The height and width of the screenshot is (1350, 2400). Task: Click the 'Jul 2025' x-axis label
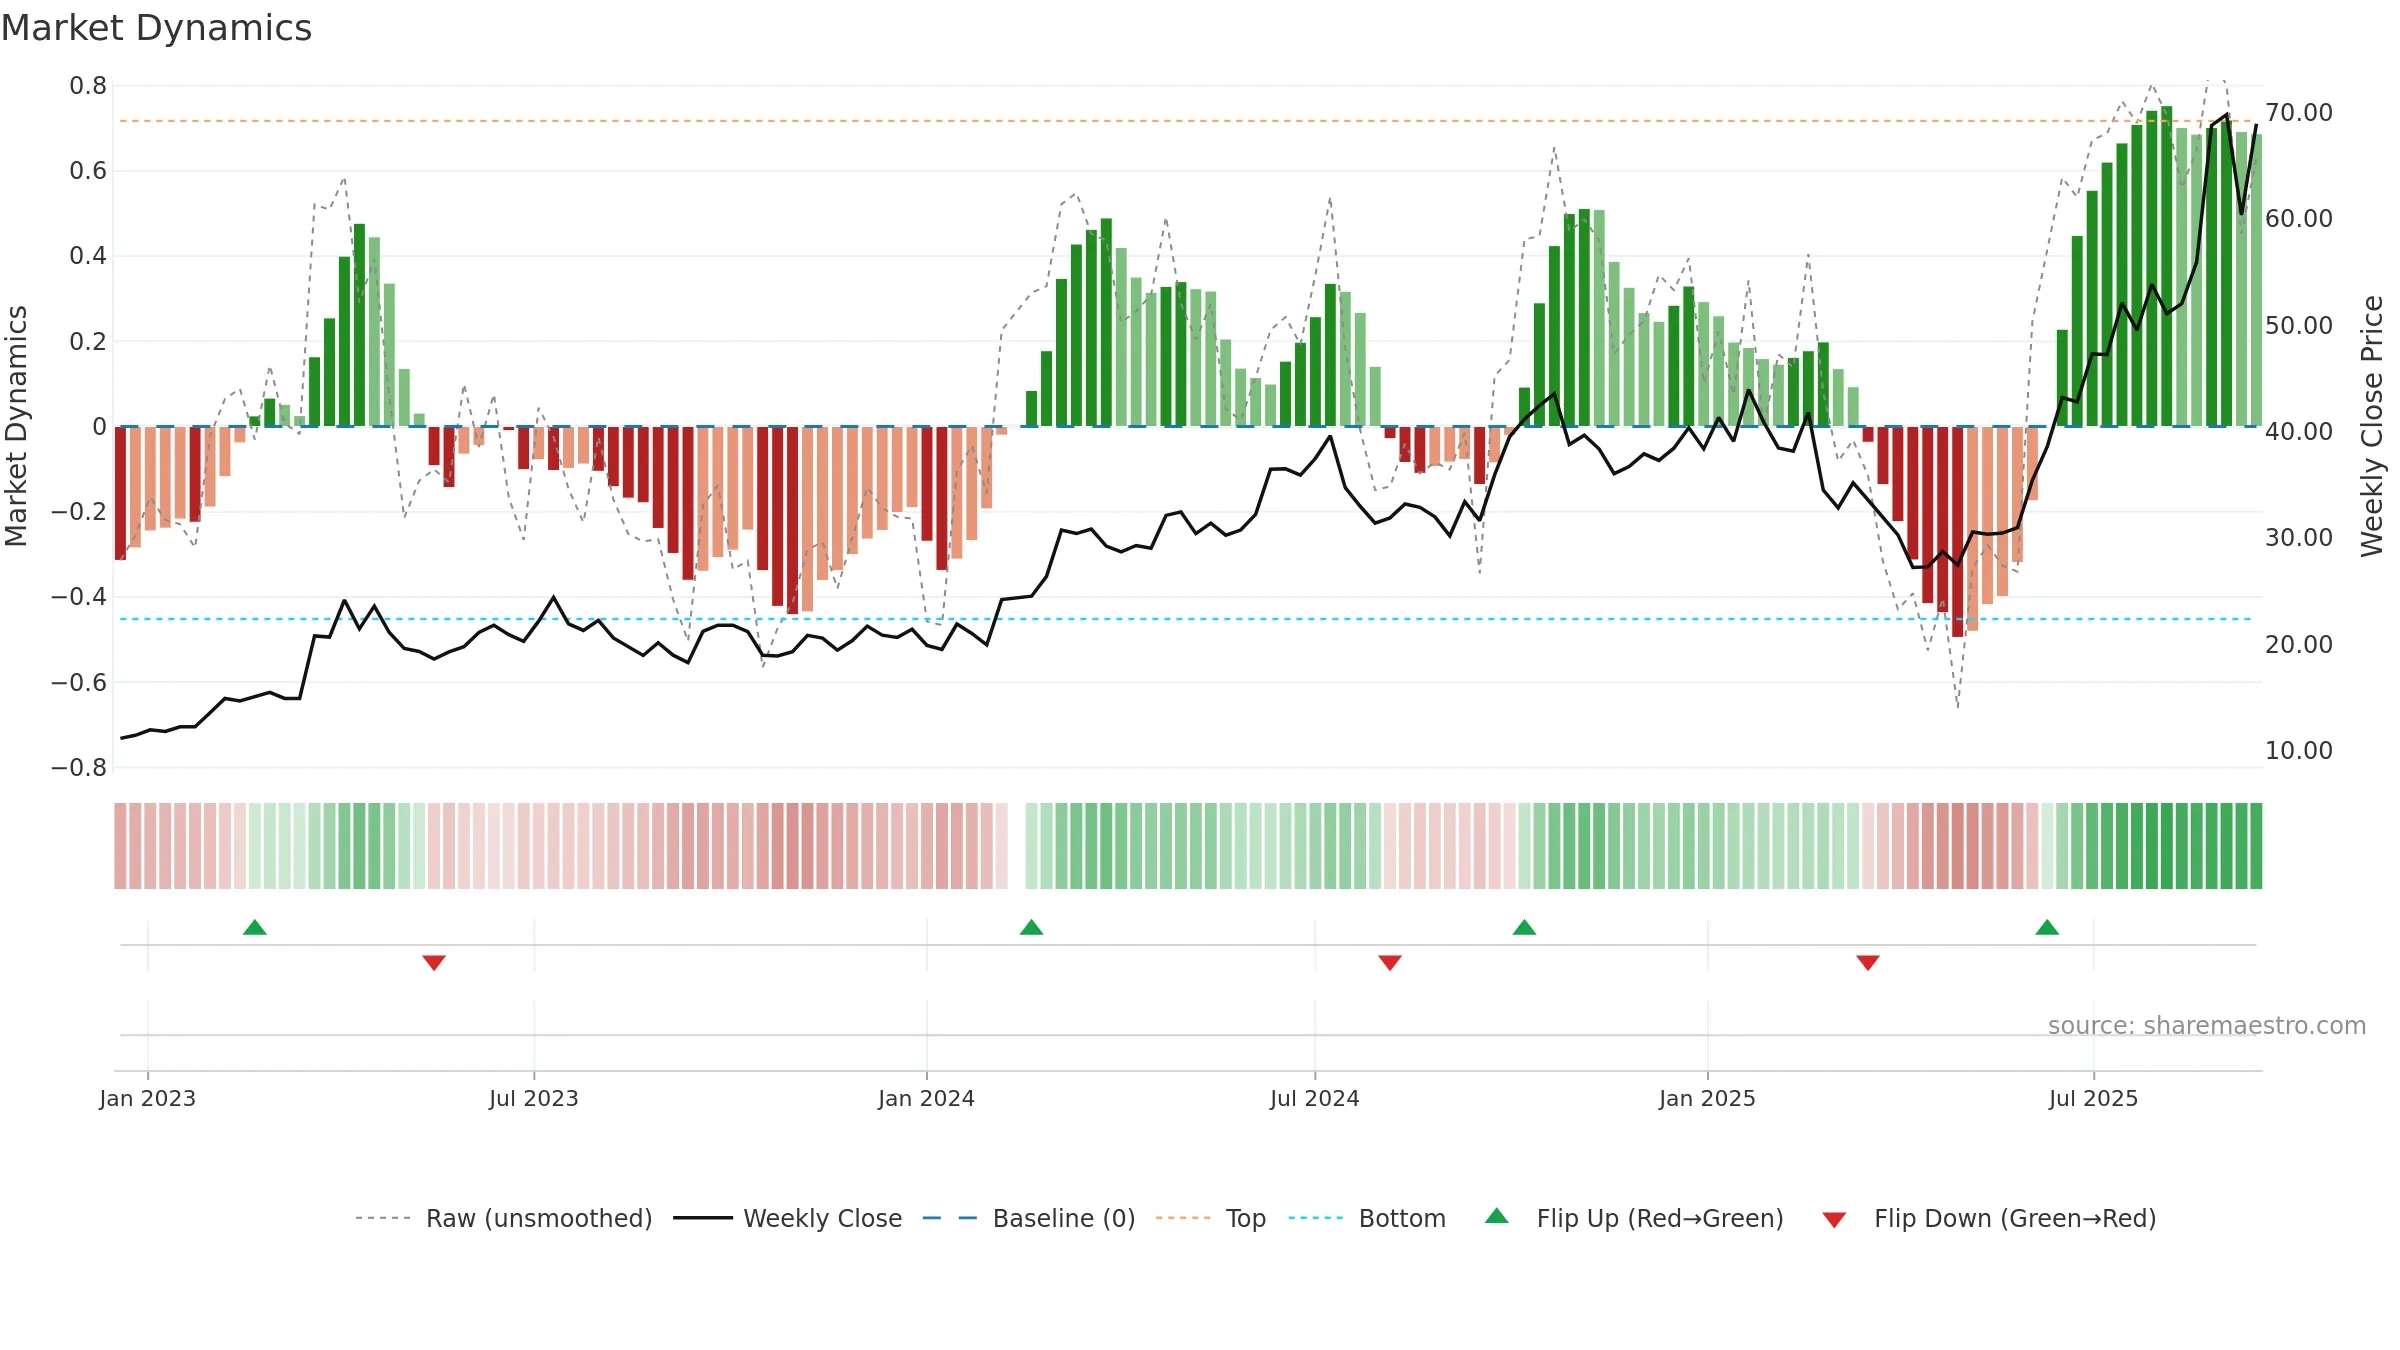click(2094, 1098)
